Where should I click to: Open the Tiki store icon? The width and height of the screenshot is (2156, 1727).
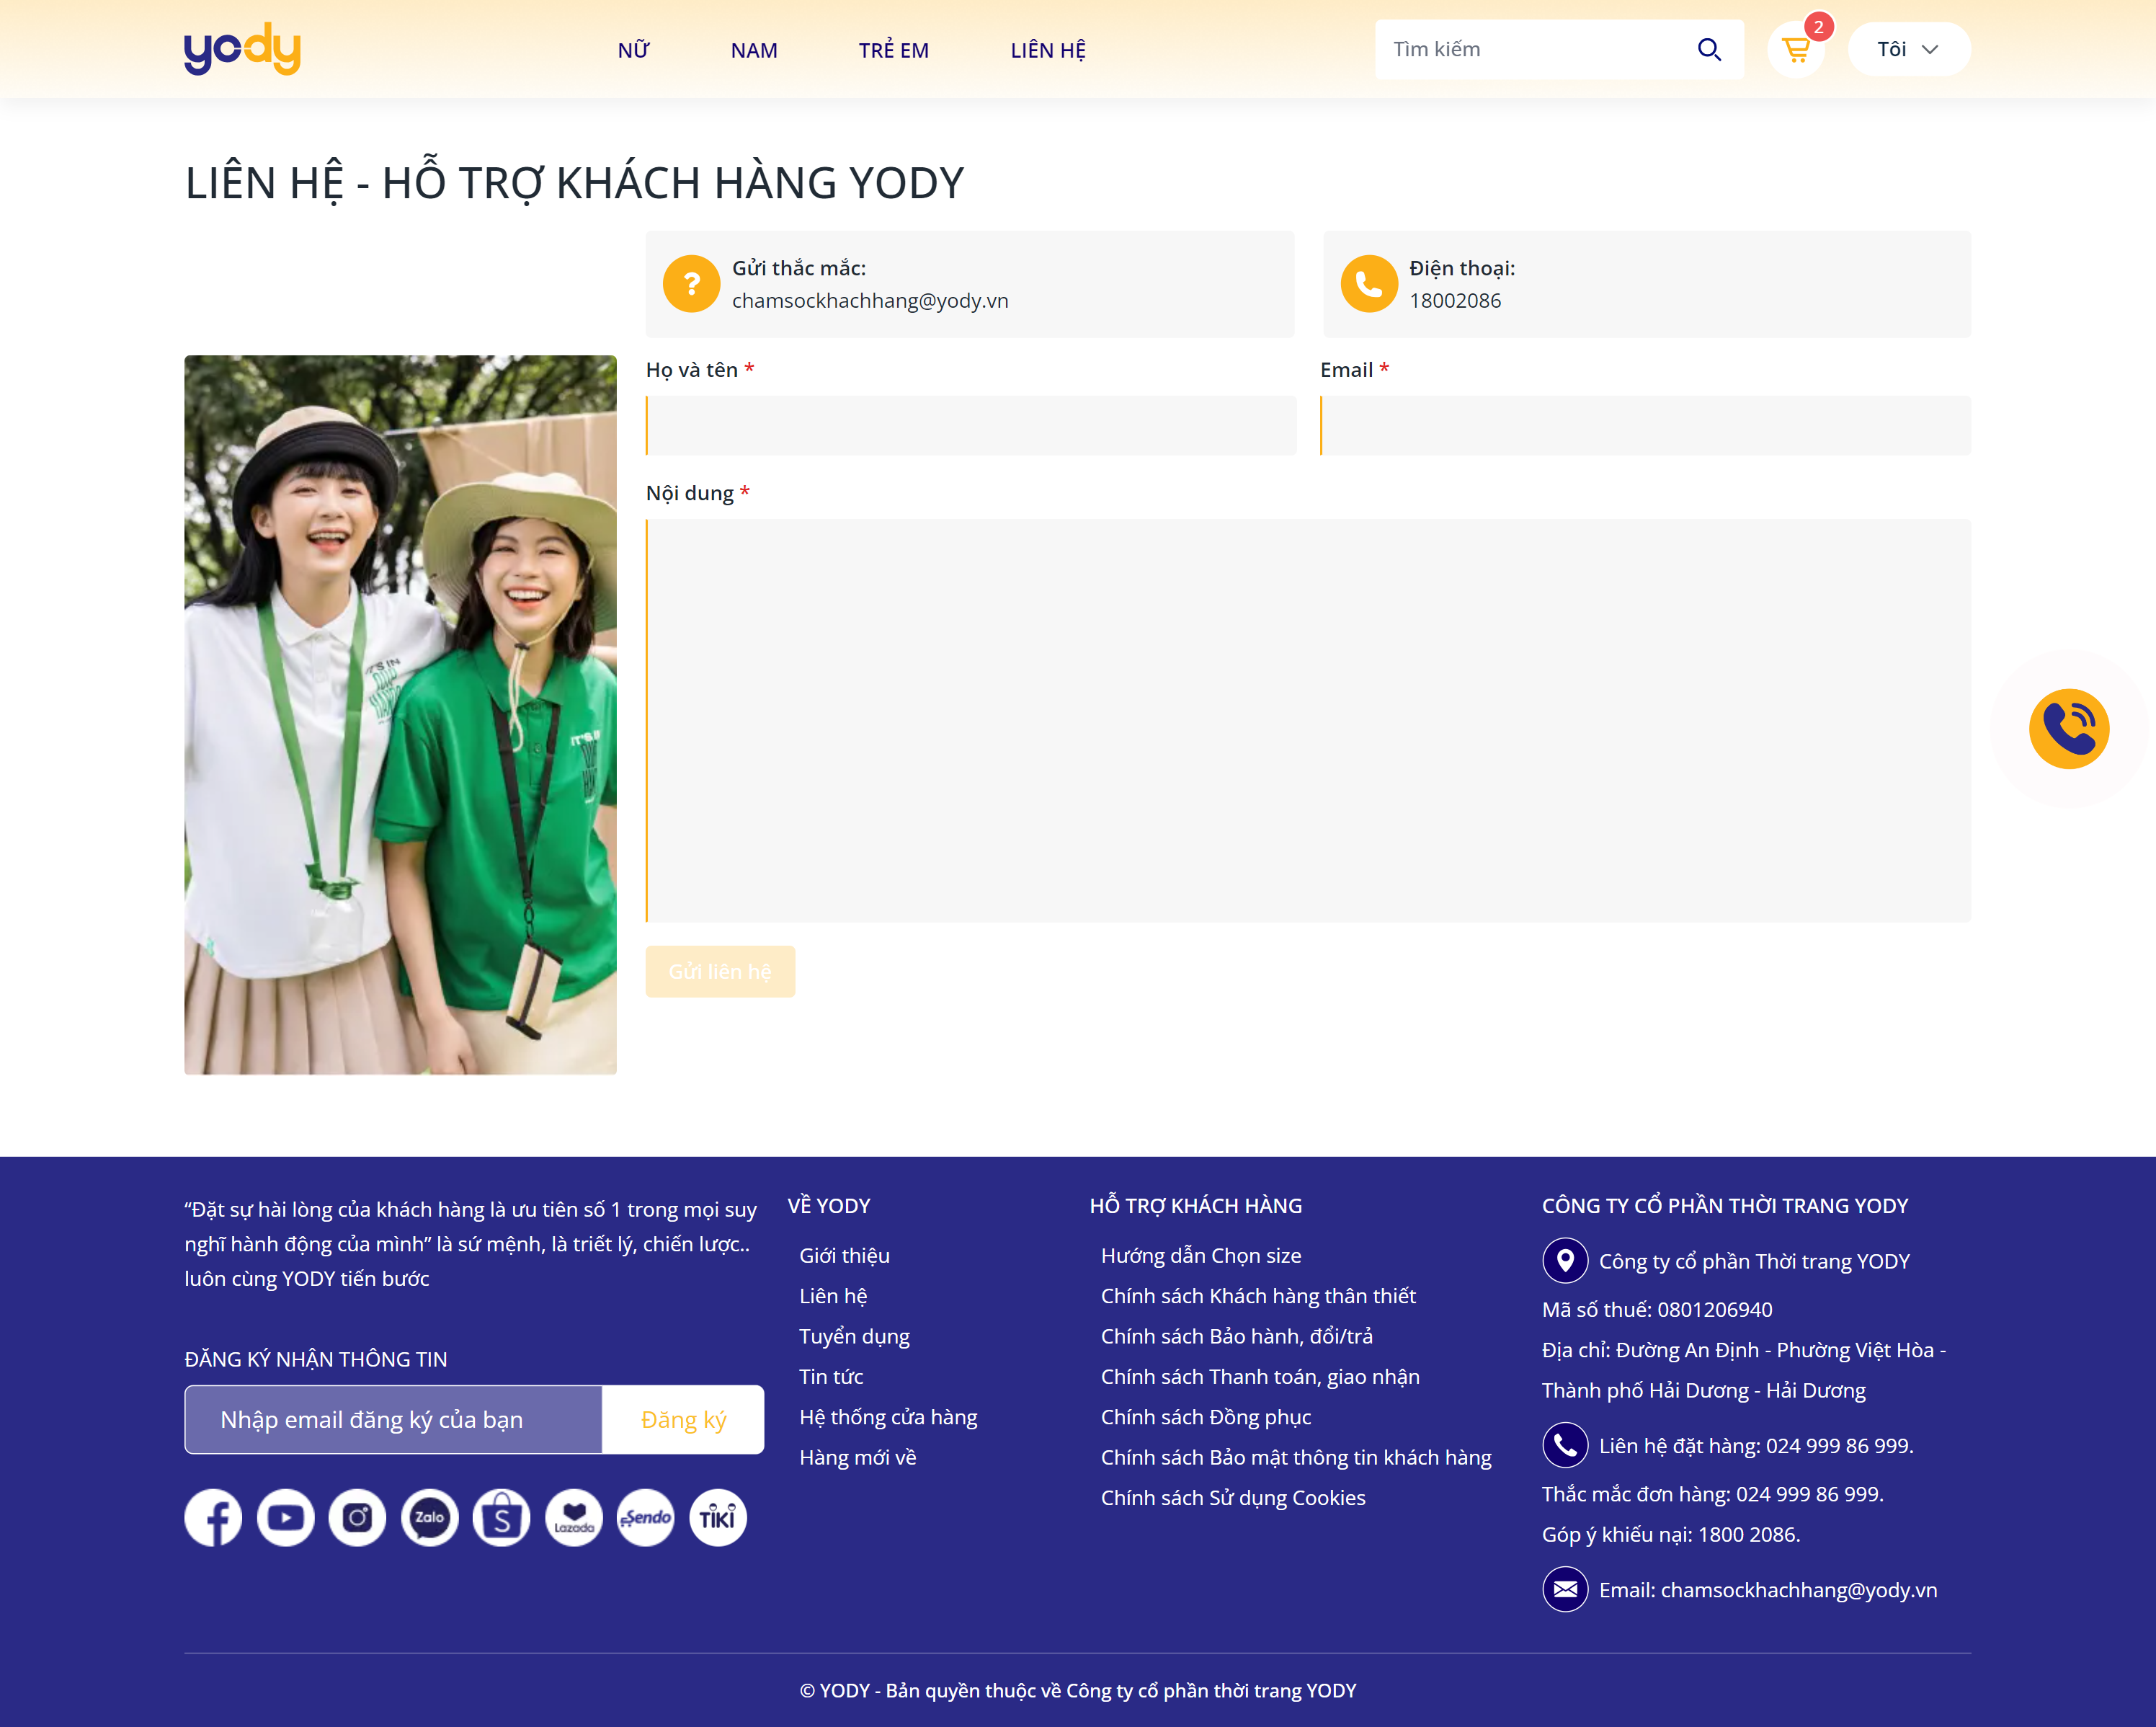(x=717, y=1518)
